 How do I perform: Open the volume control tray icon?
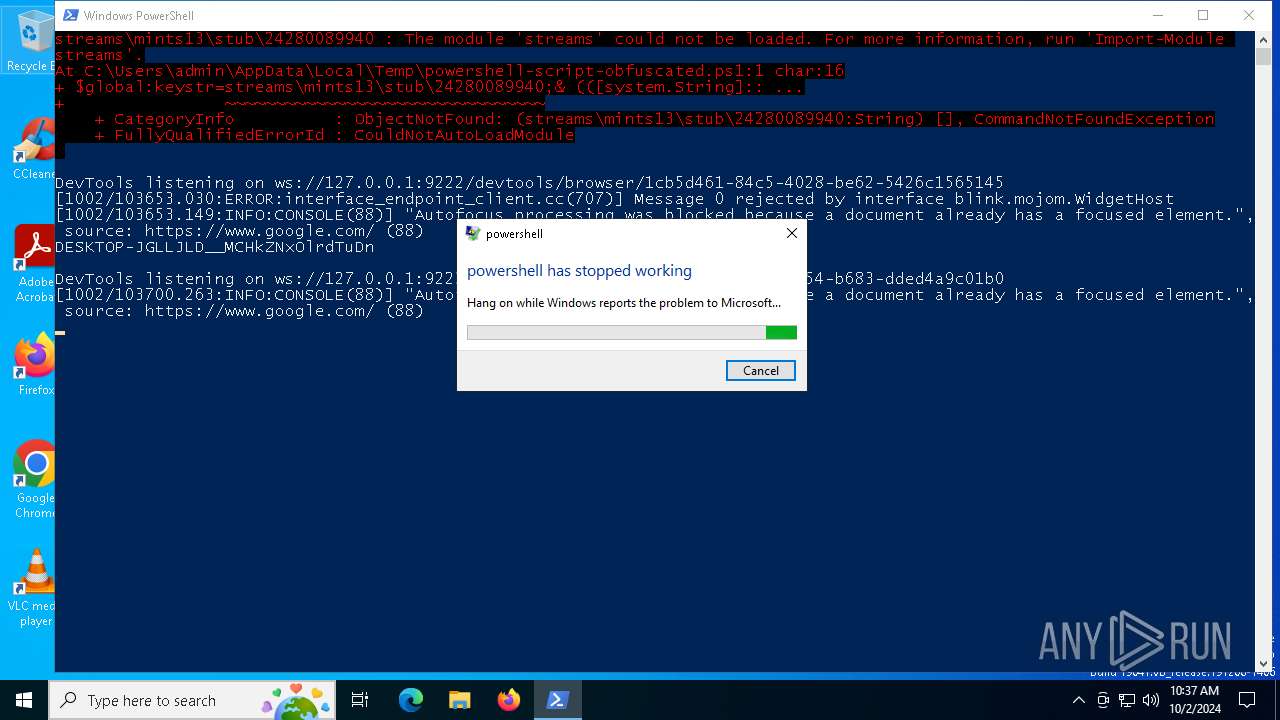tap(1151, 700)
